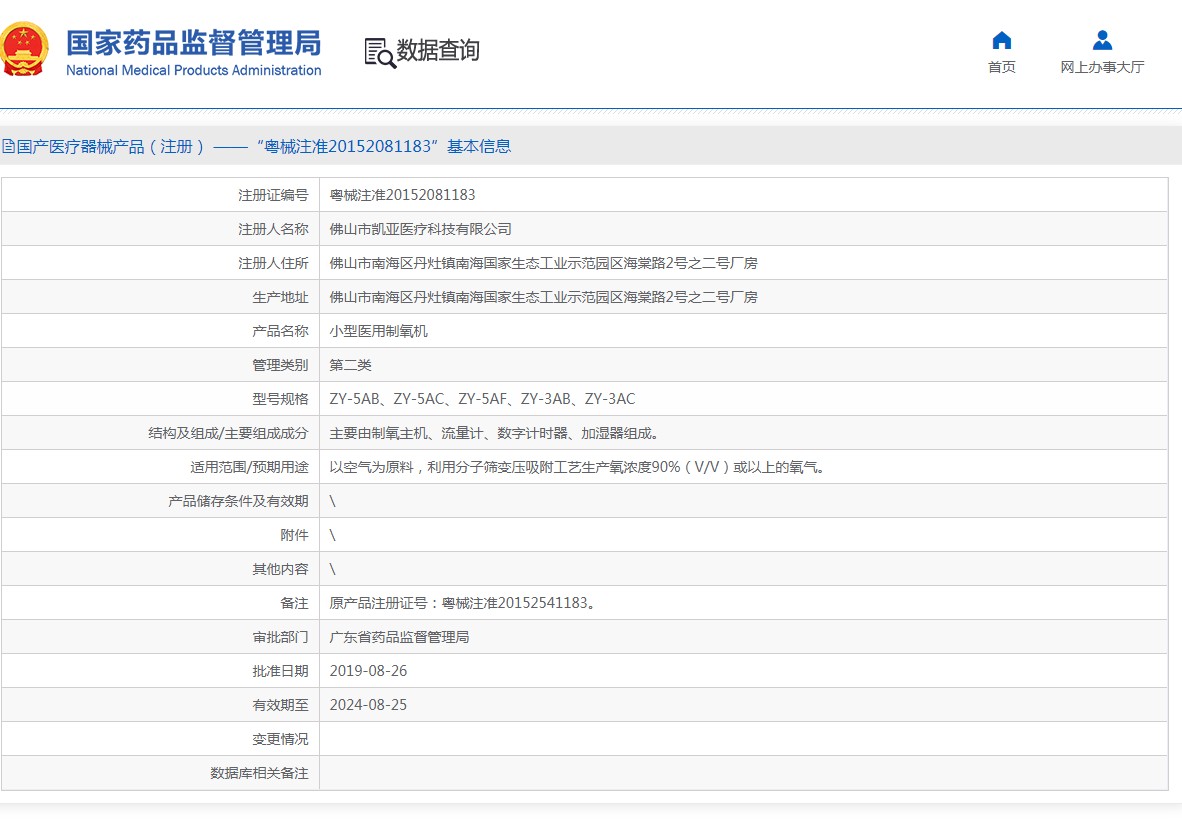The height and width of the screenshot is (834, 1182).
Task: Click the approving department 广东省药品监督管理局
Action: tap(399, 637)
